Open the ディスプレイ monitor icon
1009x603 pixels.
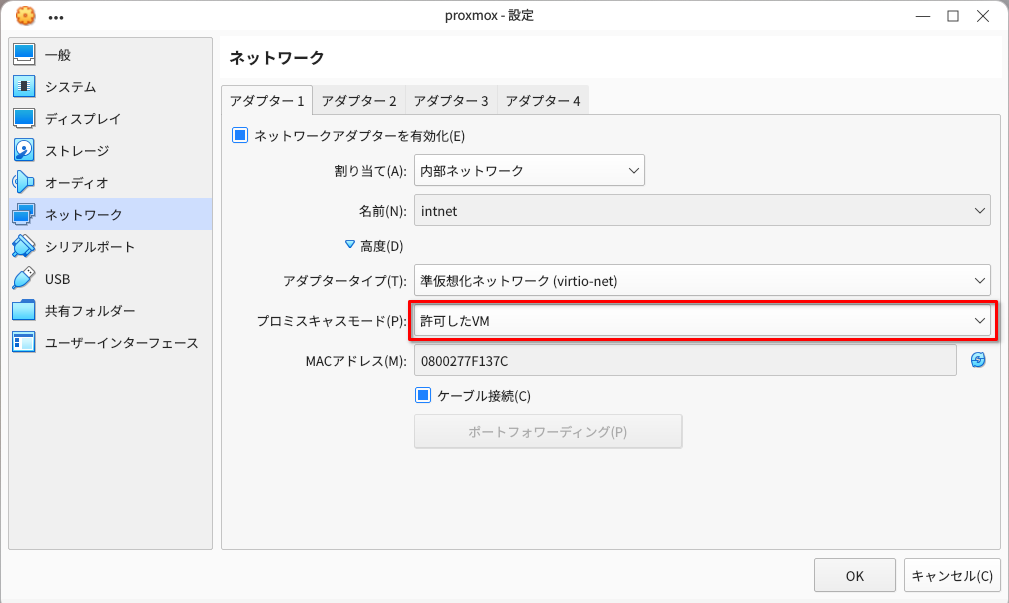point(24,118)
